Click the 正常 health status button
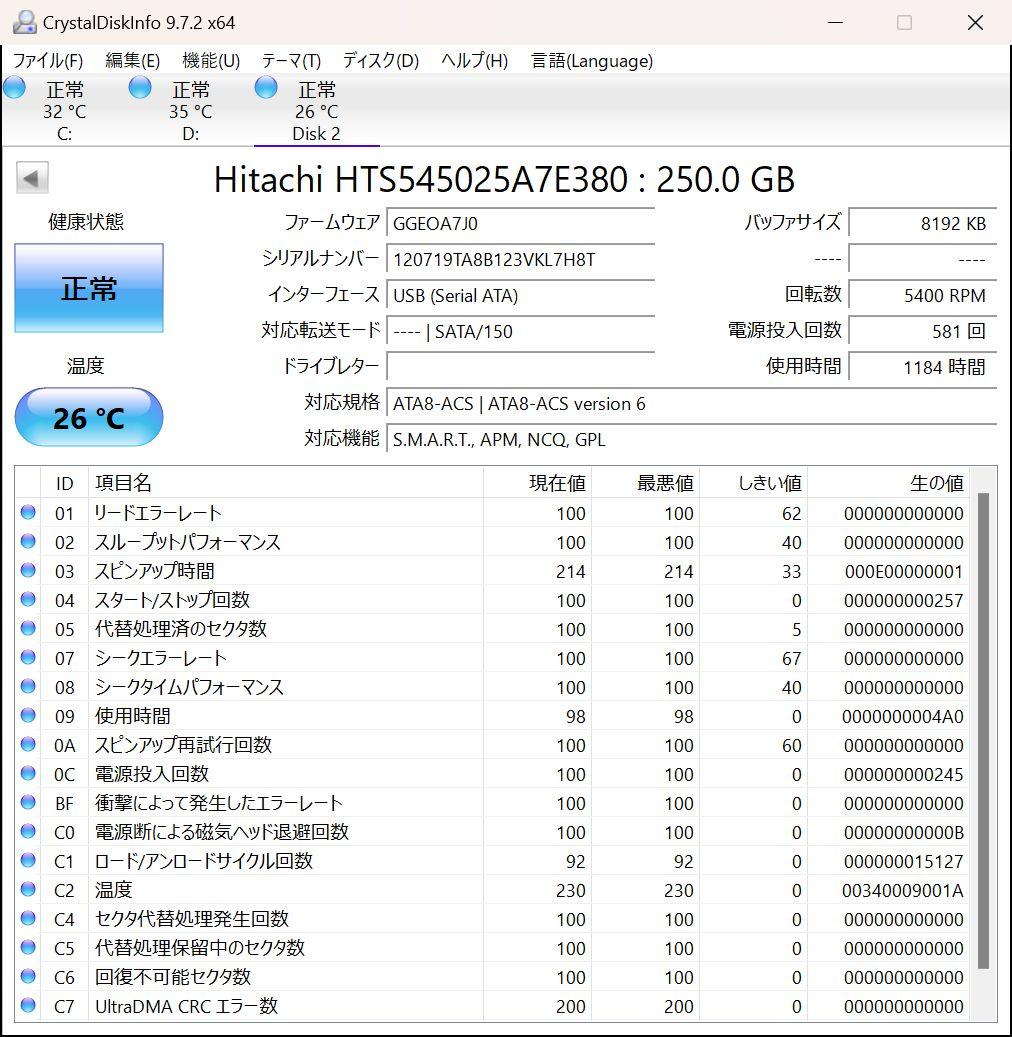Image resolution: width=1012 pixels, height=1037 pixels. [89, 289]
